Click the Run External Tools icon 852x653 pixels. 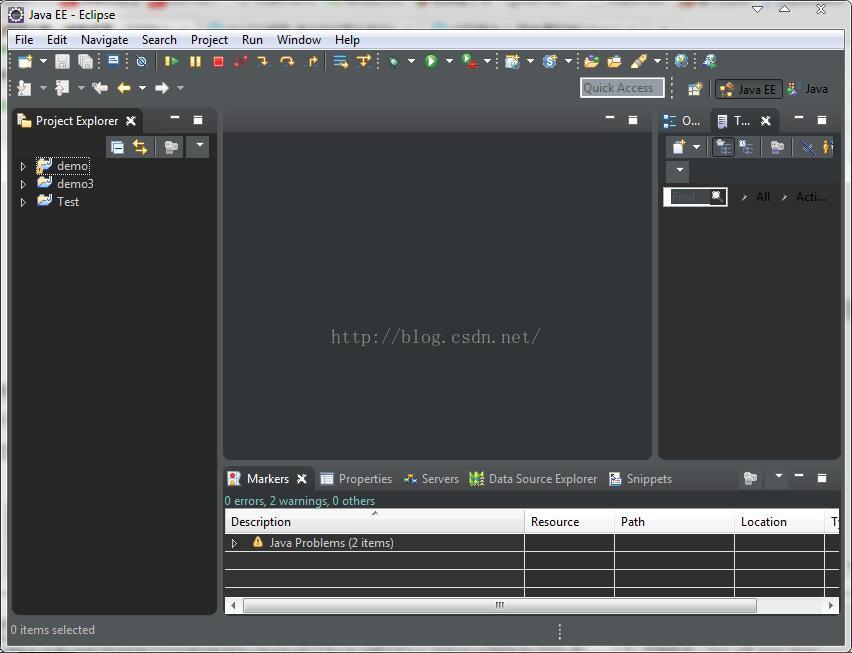(x=469, y=61)
